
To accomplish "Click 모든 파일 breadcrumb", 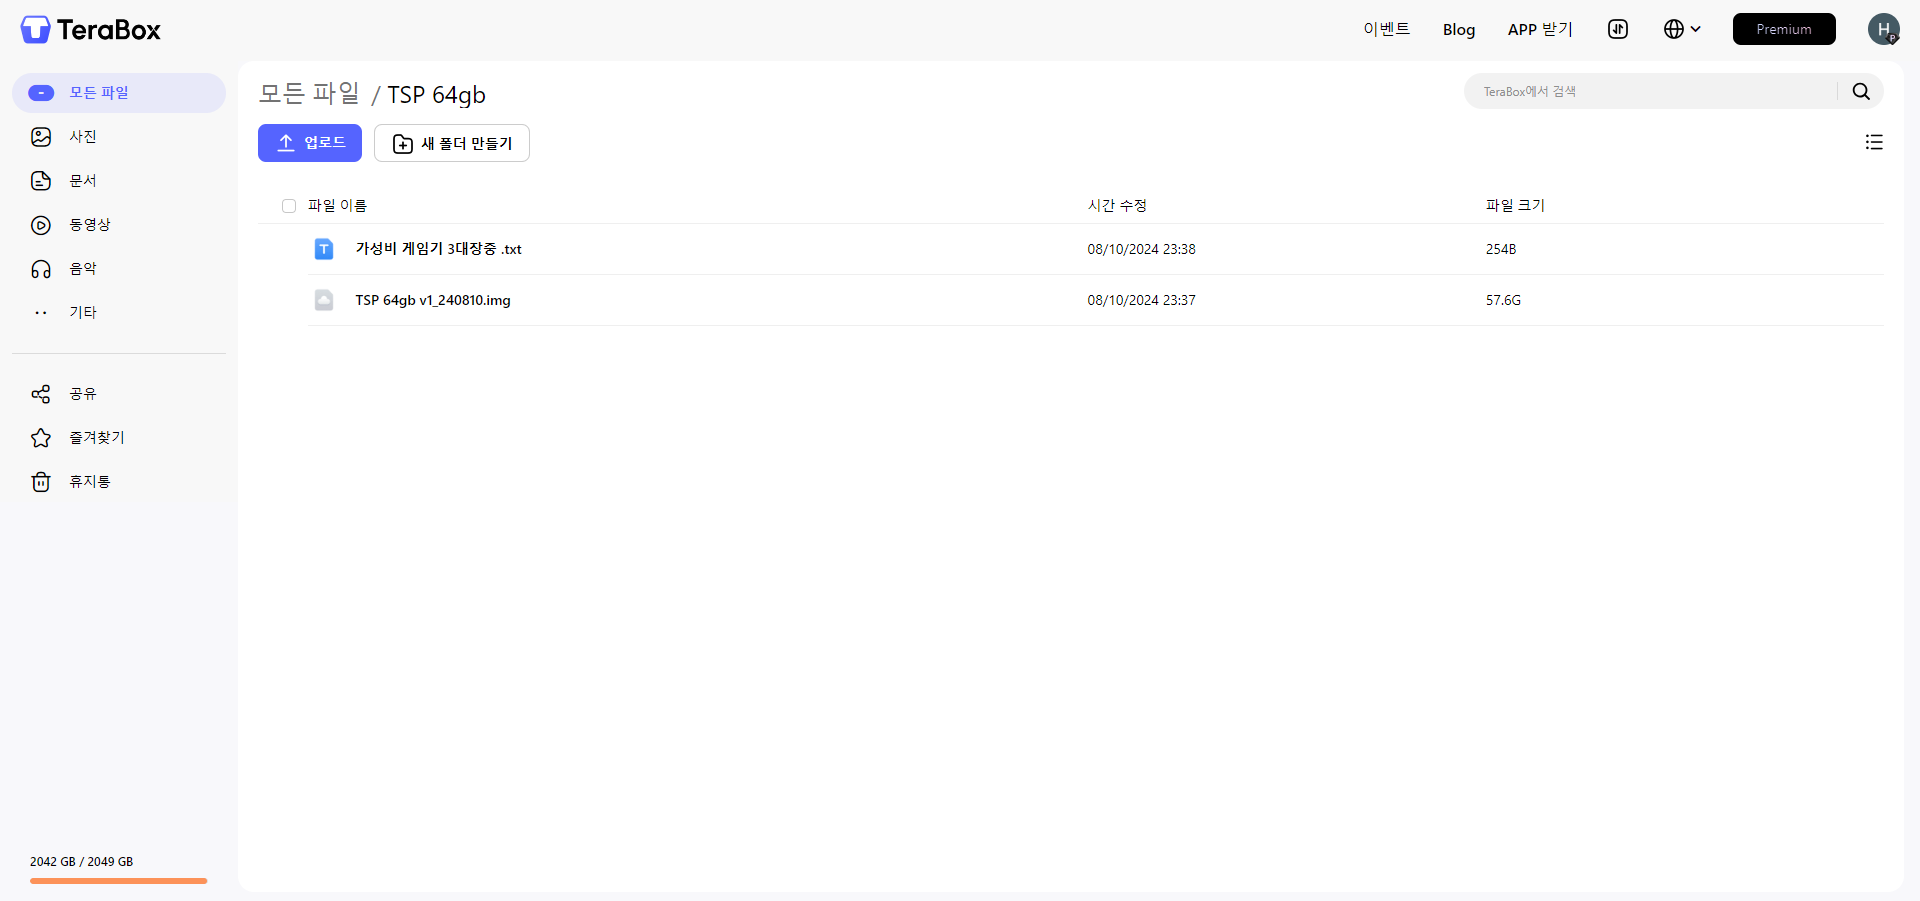I will tap(309, 94).
